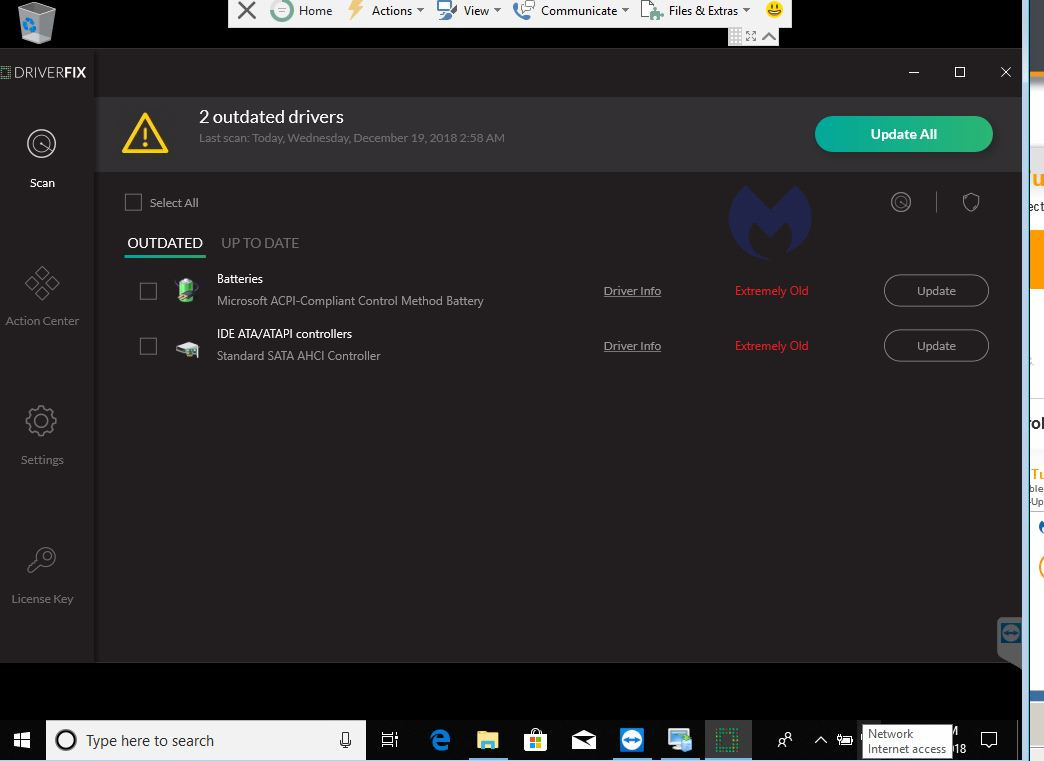Click the rescan icon beside the shield

click(x=901, y=202)
